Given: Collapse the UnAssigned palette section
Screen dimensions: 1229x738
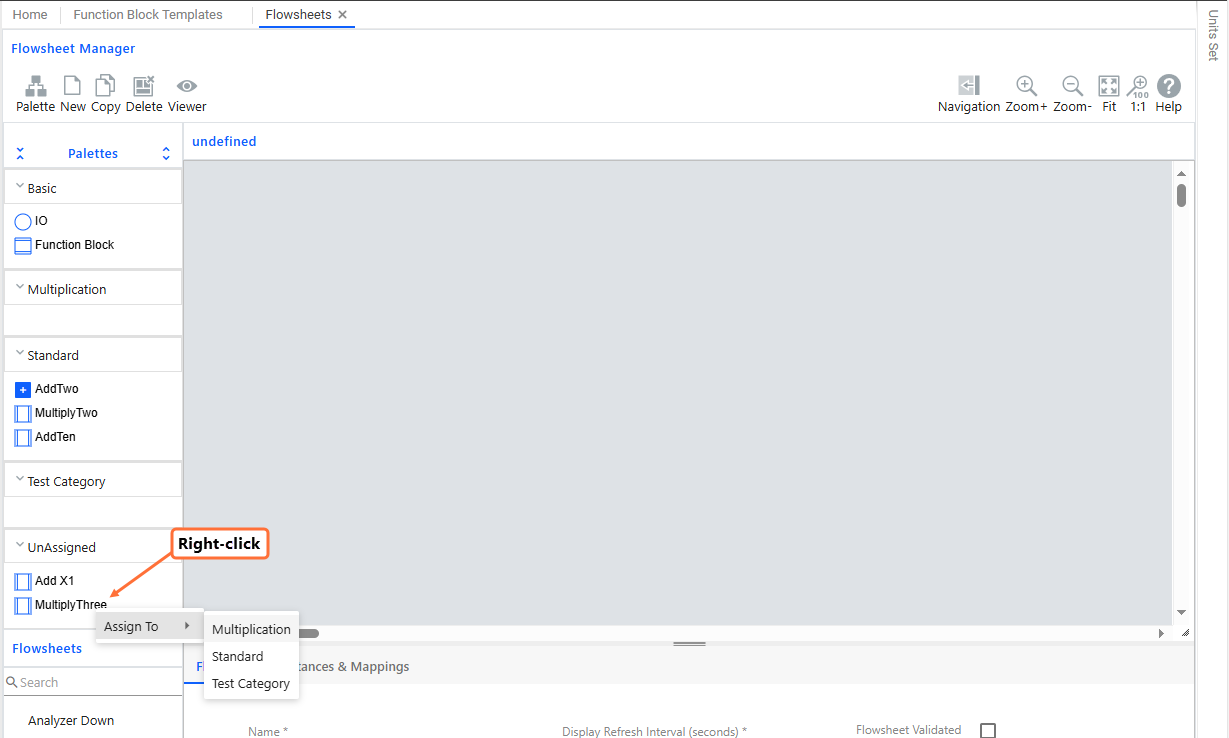Looking at the screenshot, I should [20, 546].
